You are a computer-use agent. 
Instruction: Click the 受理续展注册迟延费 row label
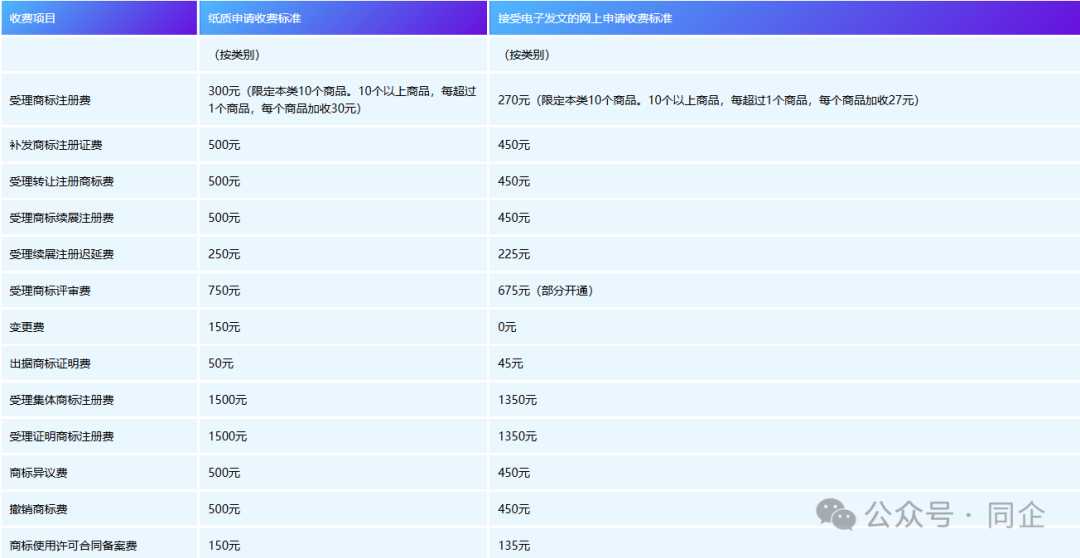[62, 255]
